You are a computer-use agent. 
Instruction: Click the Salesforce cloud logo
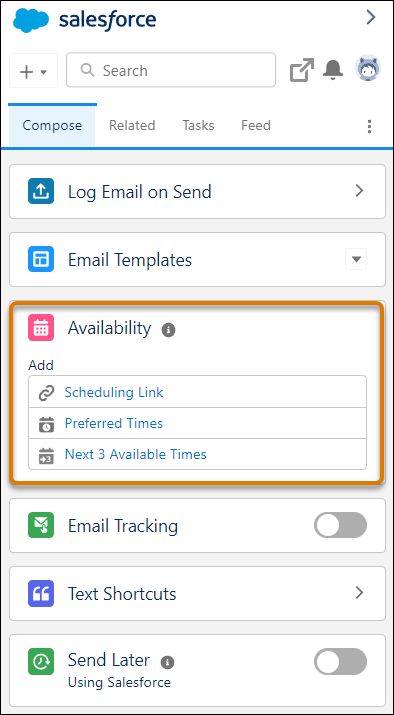[x=31, y=20]
